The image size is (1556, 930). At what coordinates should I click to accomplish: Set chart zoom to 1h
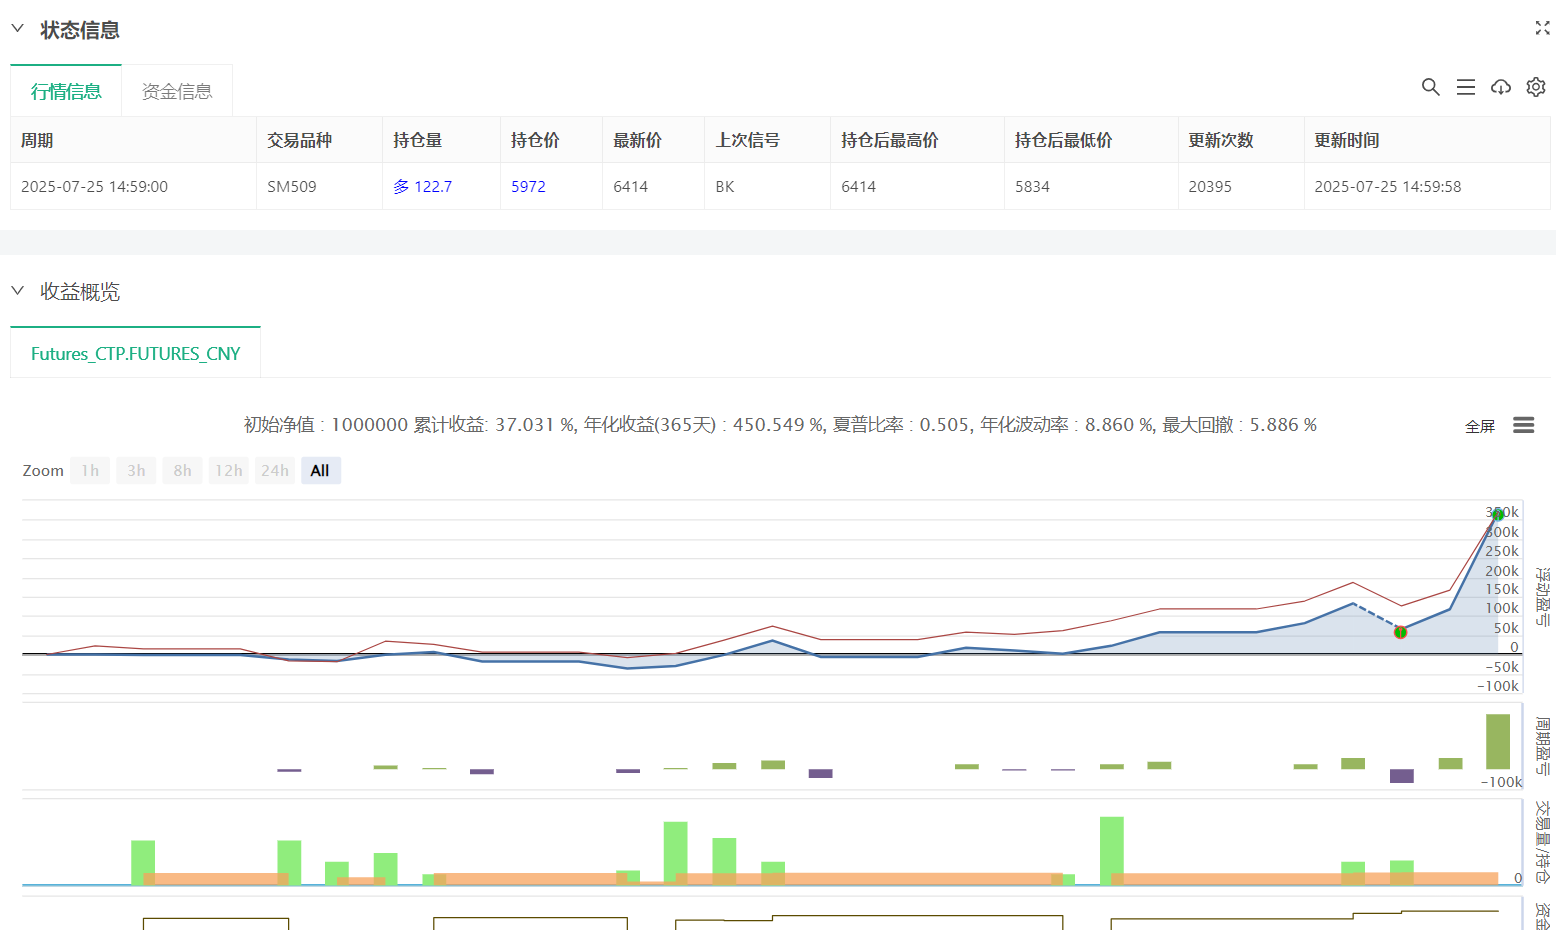pyautogui.click(x=90, y=471)
